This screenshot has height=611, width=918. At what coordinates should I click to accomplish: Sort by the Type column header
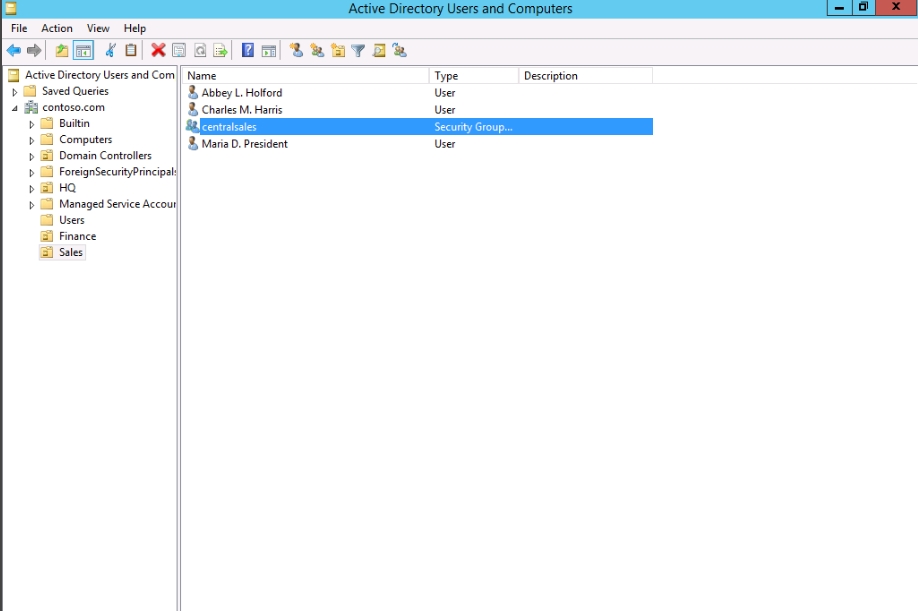474,75
